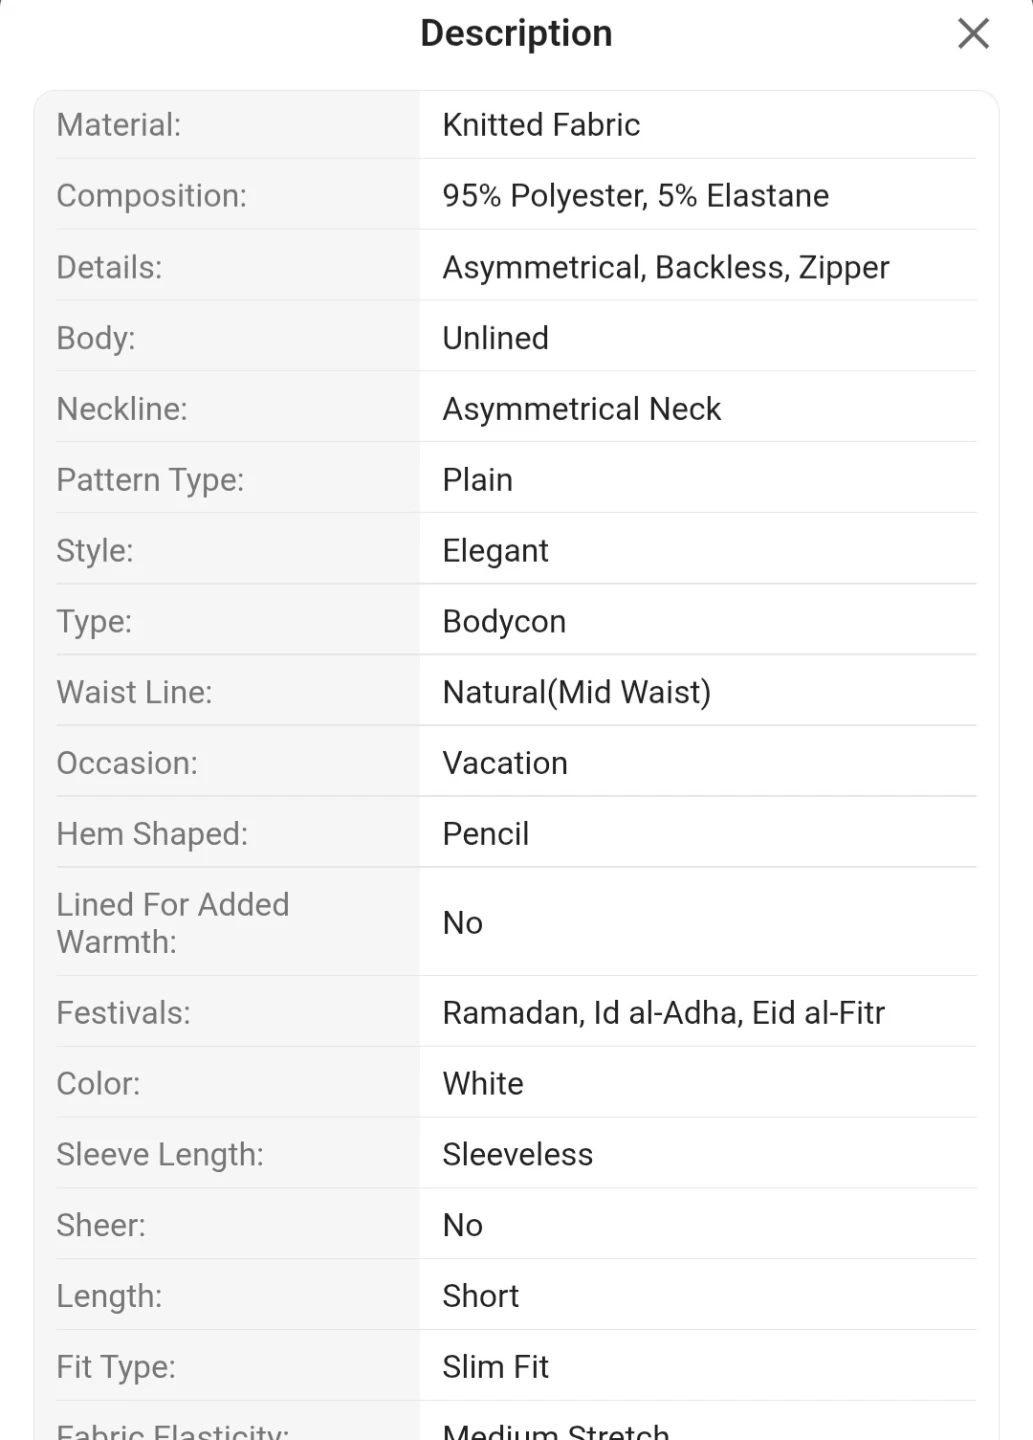Click the Occasion value Vacation
The image size is (1033, 1440).
point(505,763)
